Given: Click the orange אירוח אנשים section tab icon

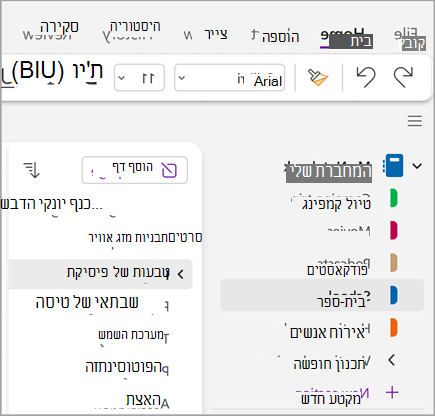Looking at the screenshot, I should [394, 328].
